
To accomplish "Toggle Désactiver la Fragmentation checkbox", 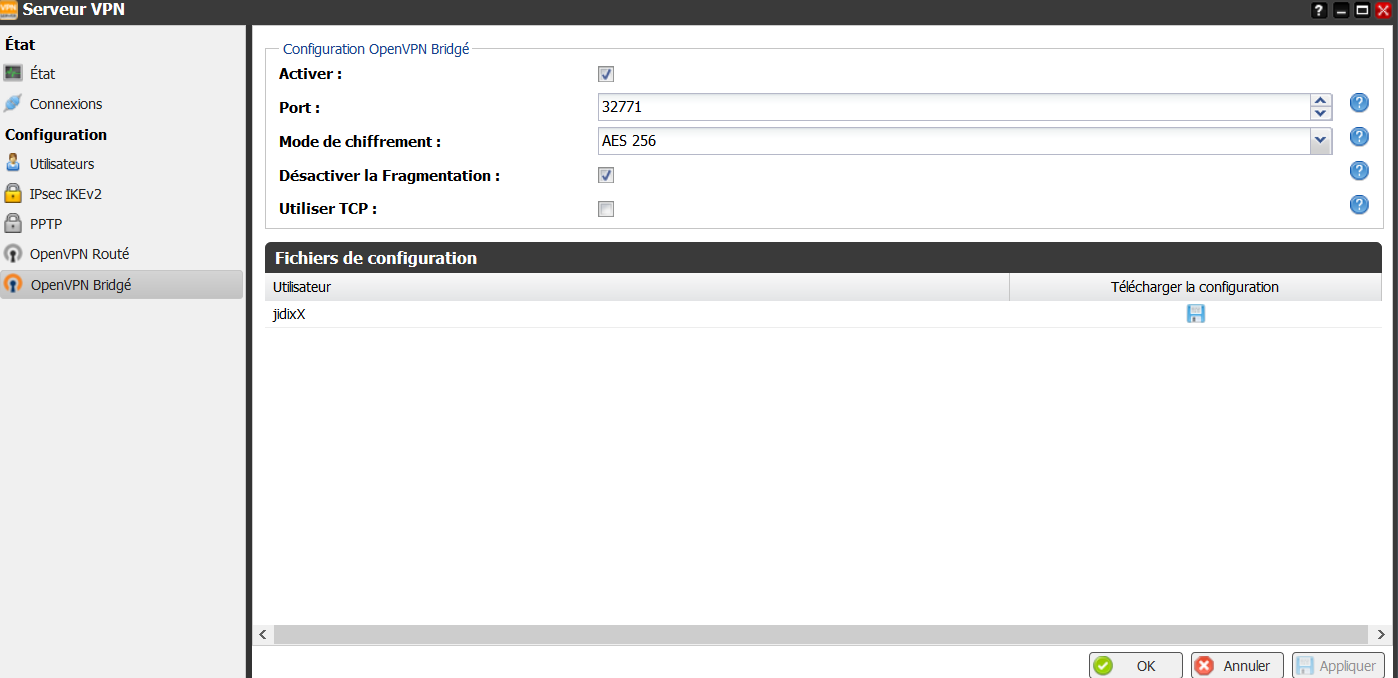I will point(606,175).
